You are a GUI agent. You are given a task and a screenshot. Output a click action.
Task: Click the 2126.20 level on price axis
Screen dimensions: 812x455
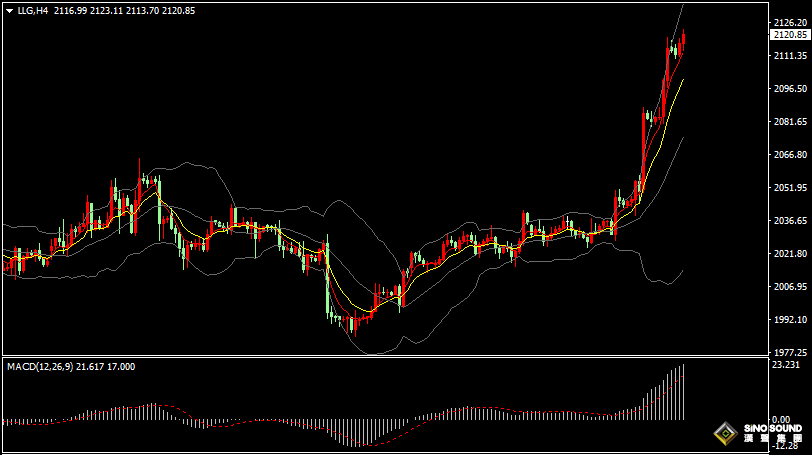tap(790, 23)
